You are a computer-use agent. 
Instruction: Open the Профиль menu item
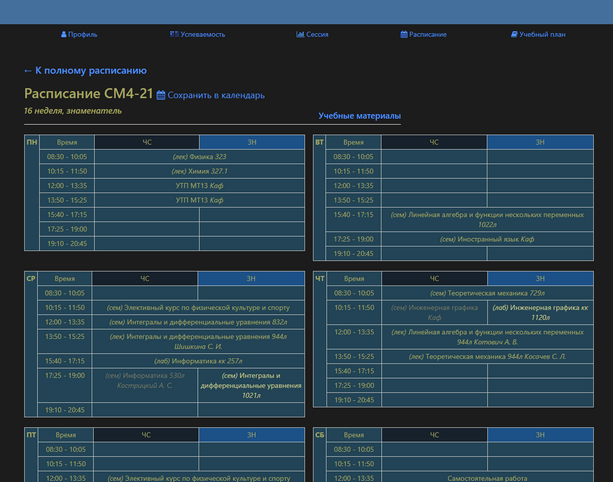82,34
